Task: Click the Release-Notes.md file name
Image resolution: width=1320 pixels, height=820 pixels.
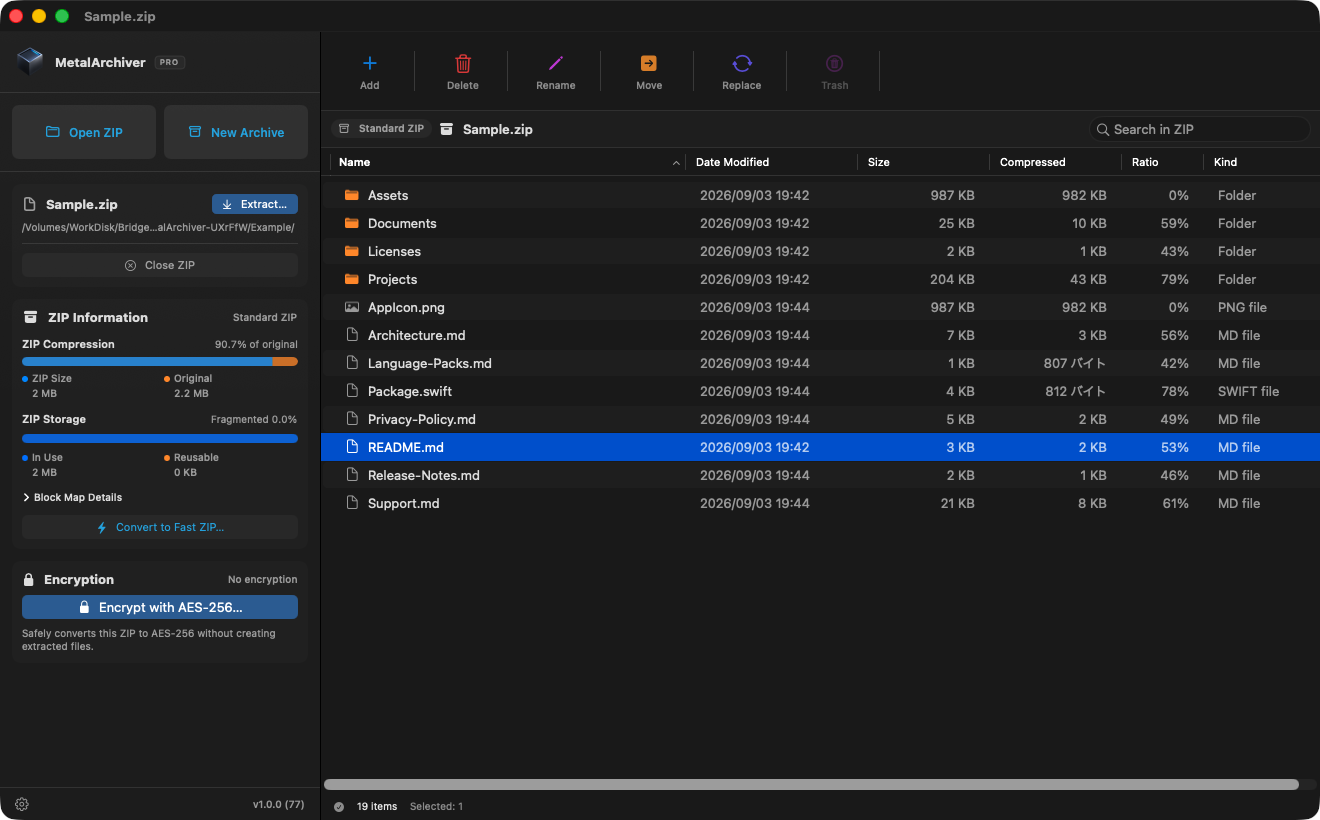Action: point(424,475)
